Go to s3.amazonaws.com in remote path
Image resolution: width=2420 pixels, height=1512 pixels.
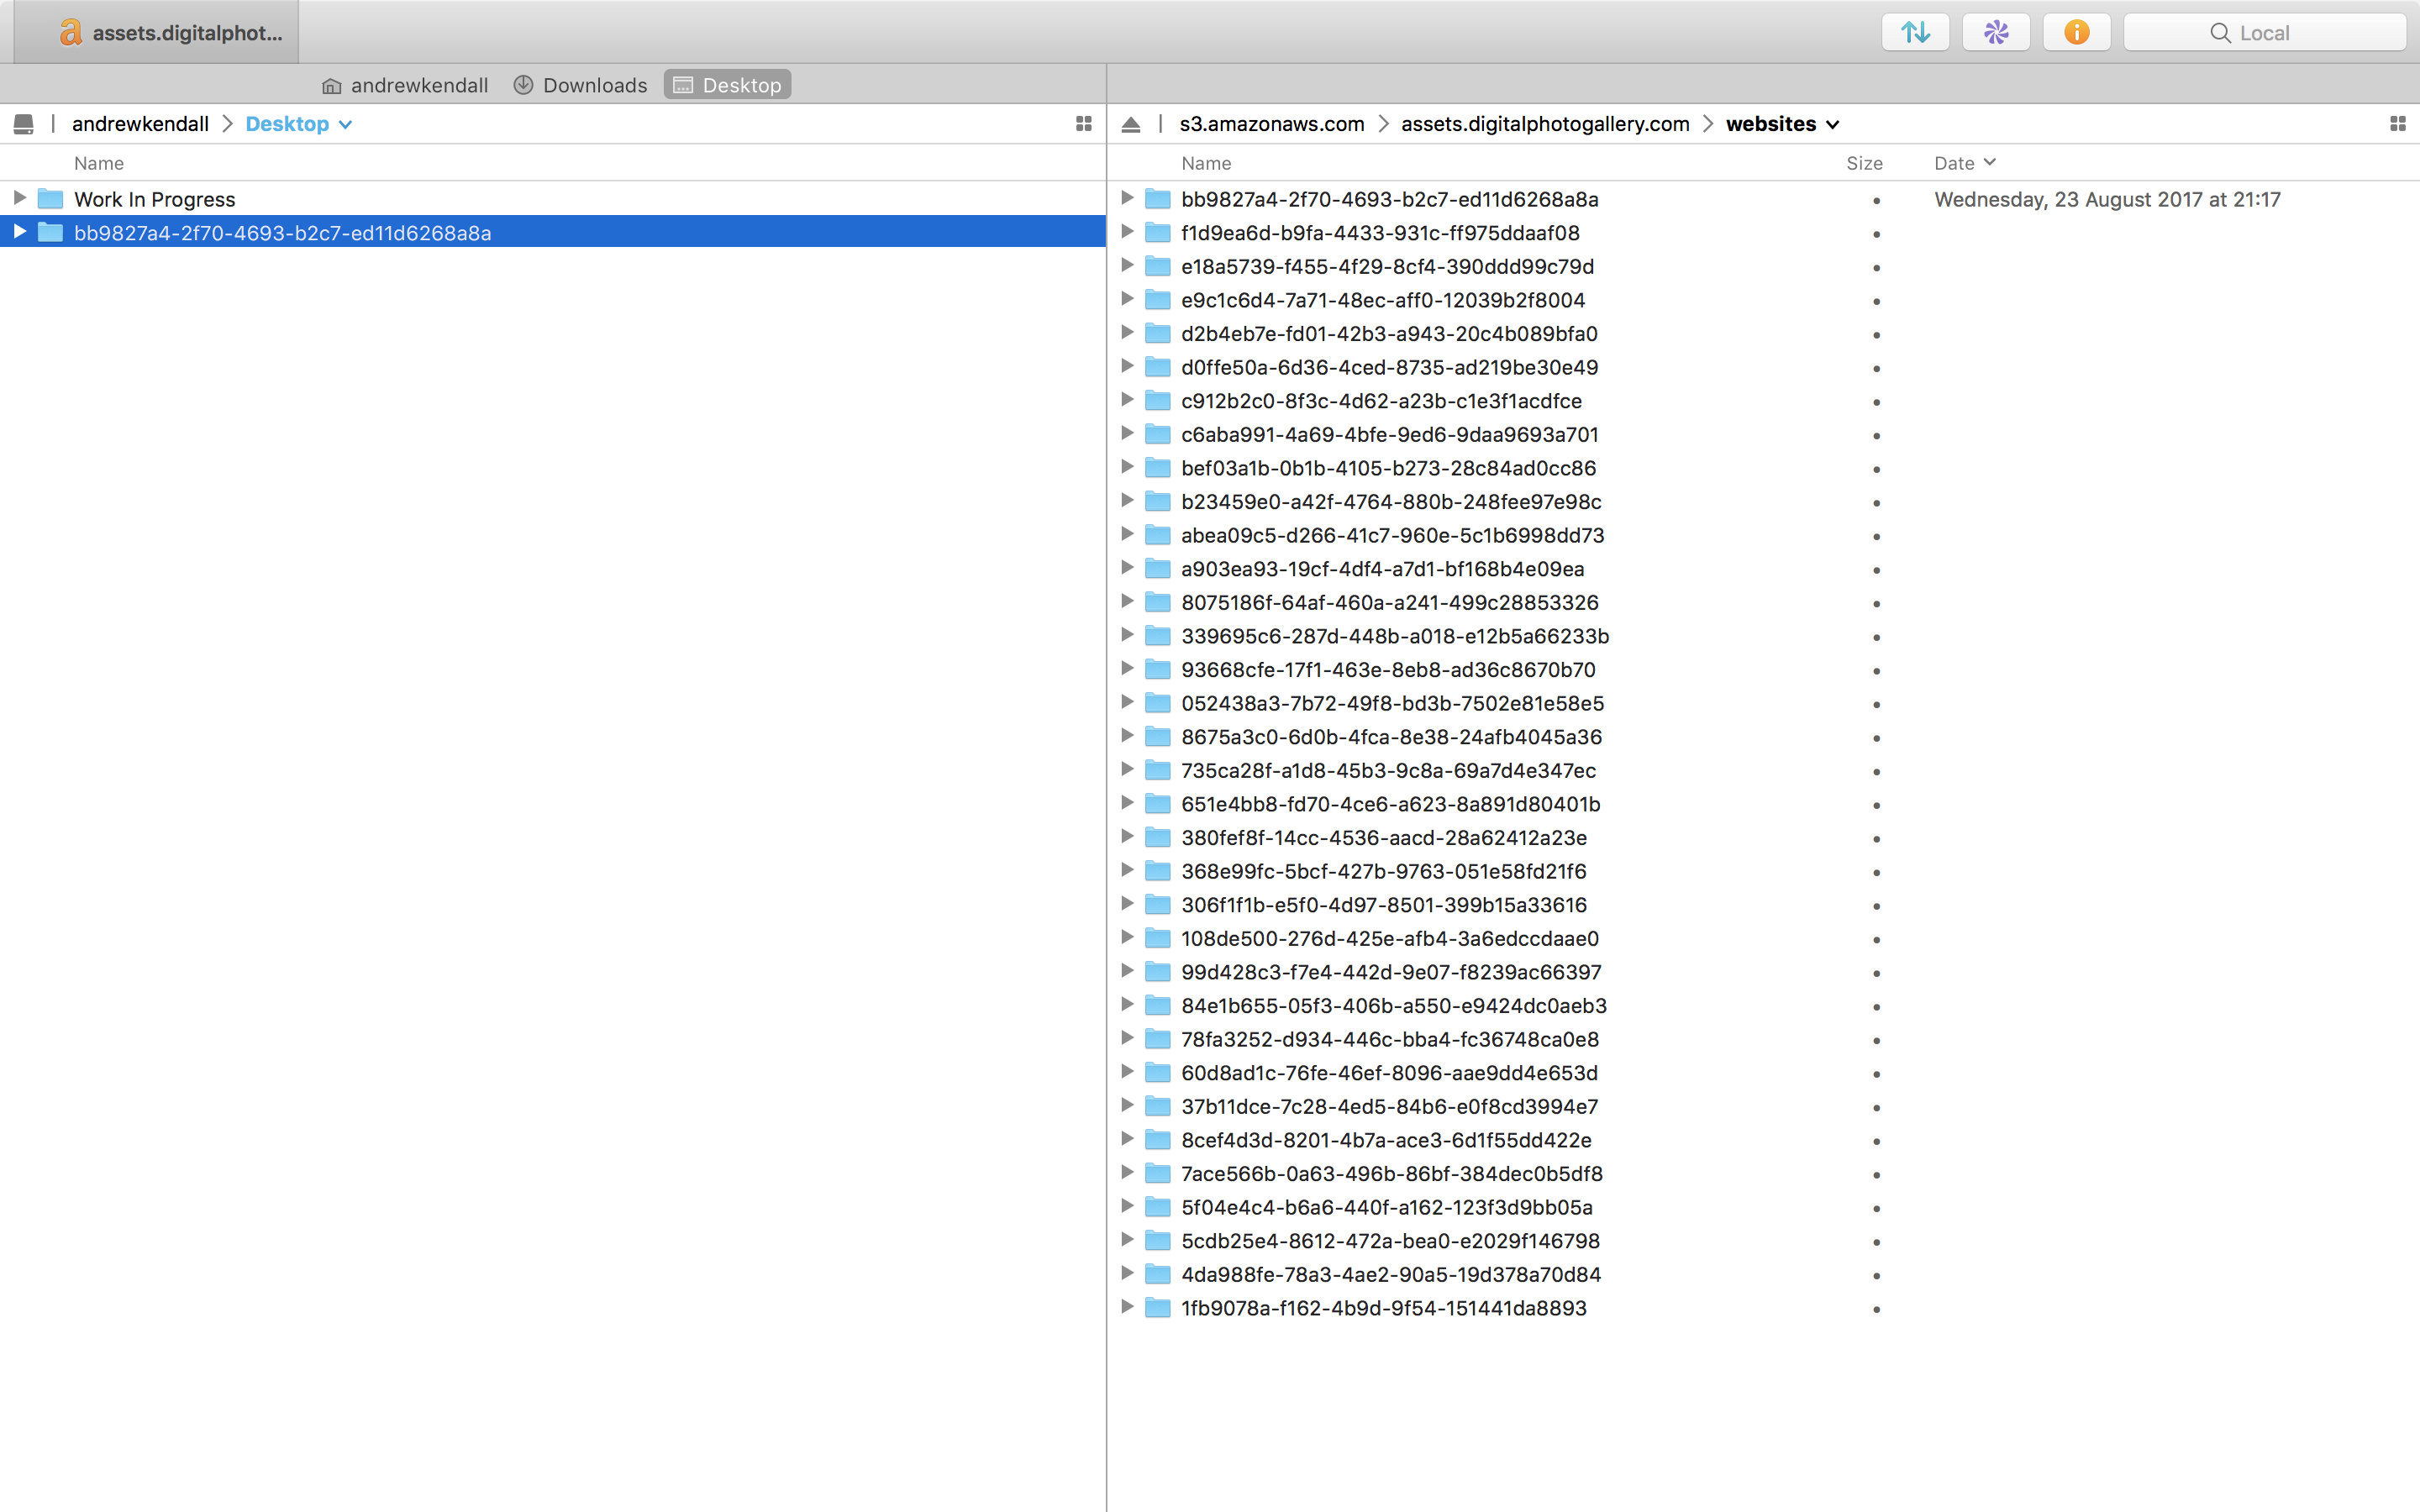pos(1271,124)
